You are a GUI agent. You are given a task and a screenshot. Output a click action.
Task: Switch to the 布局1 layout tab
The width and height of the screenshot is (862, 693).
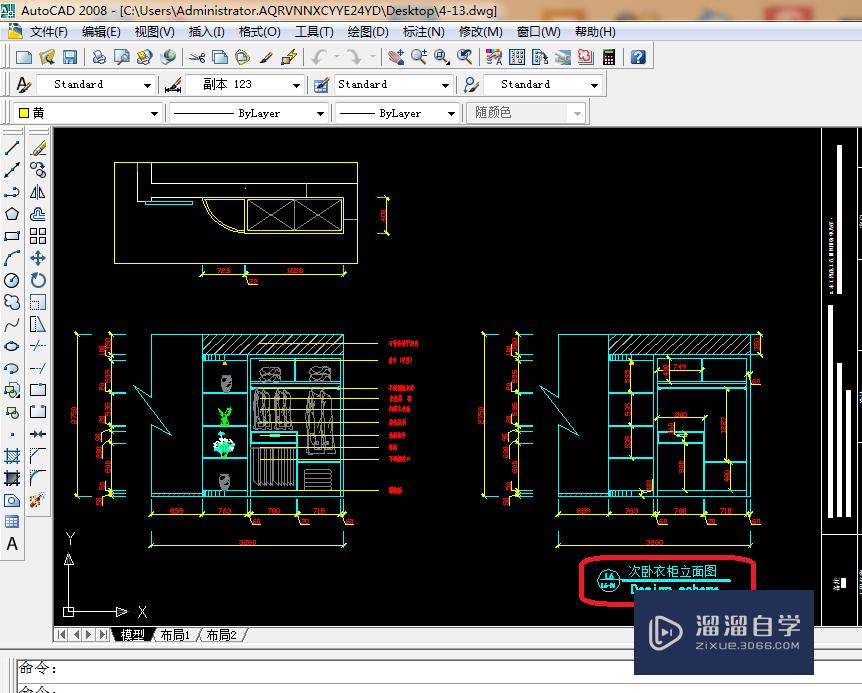175,635
